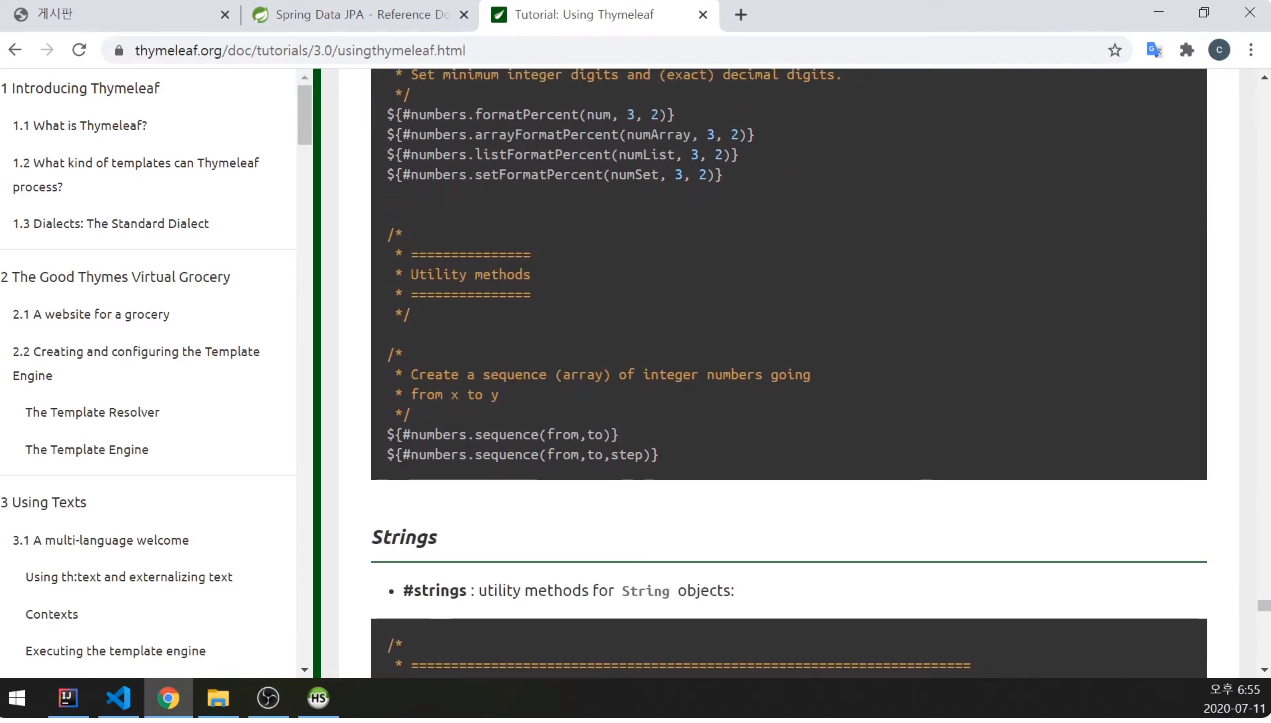Open Google Translate extension
This screenshot has height=723, width=1271.
pos(1154,50)
